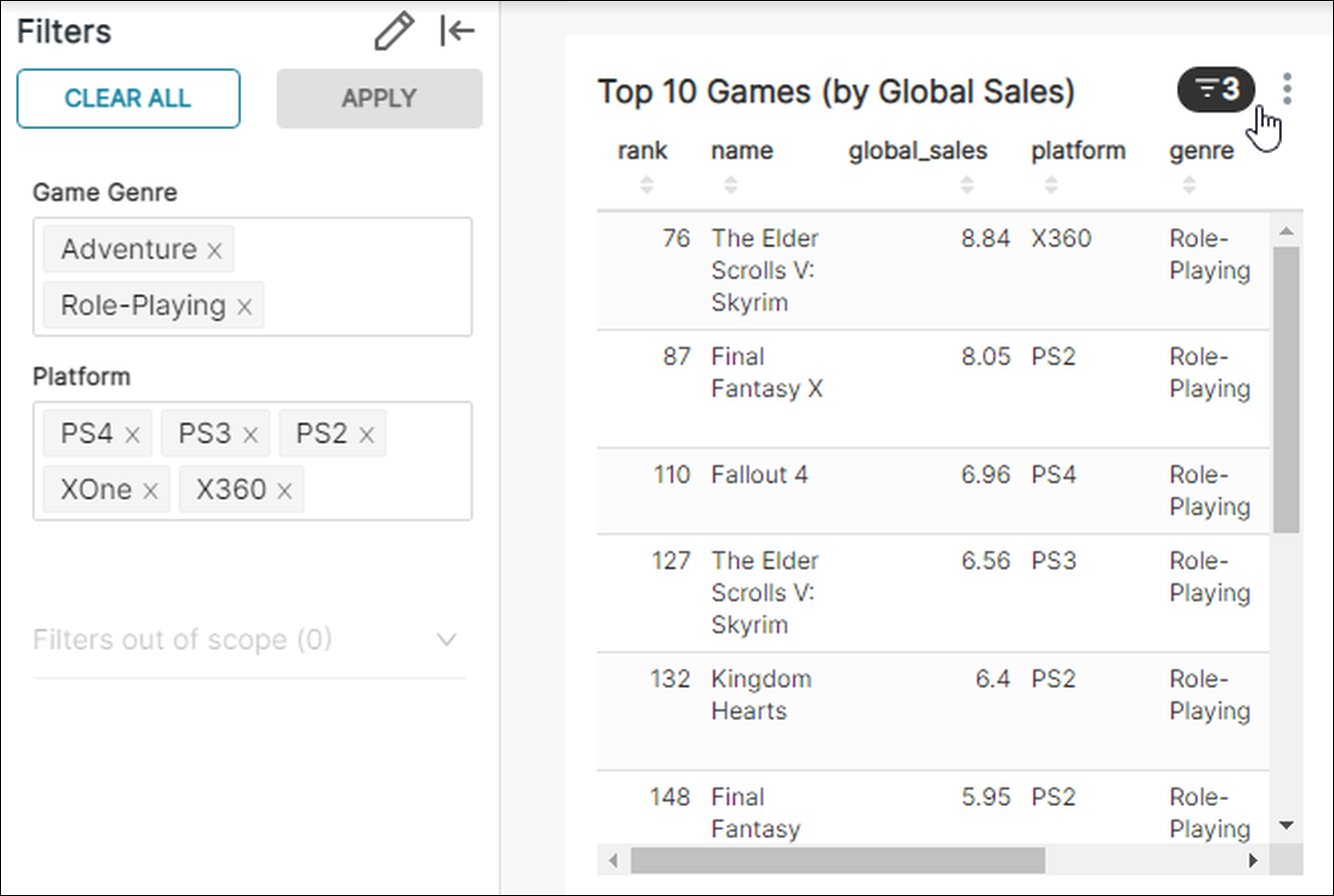Click the CLEAR ALL button
1334x896 pixels.
pyautogui.click(x=128, y=98)
